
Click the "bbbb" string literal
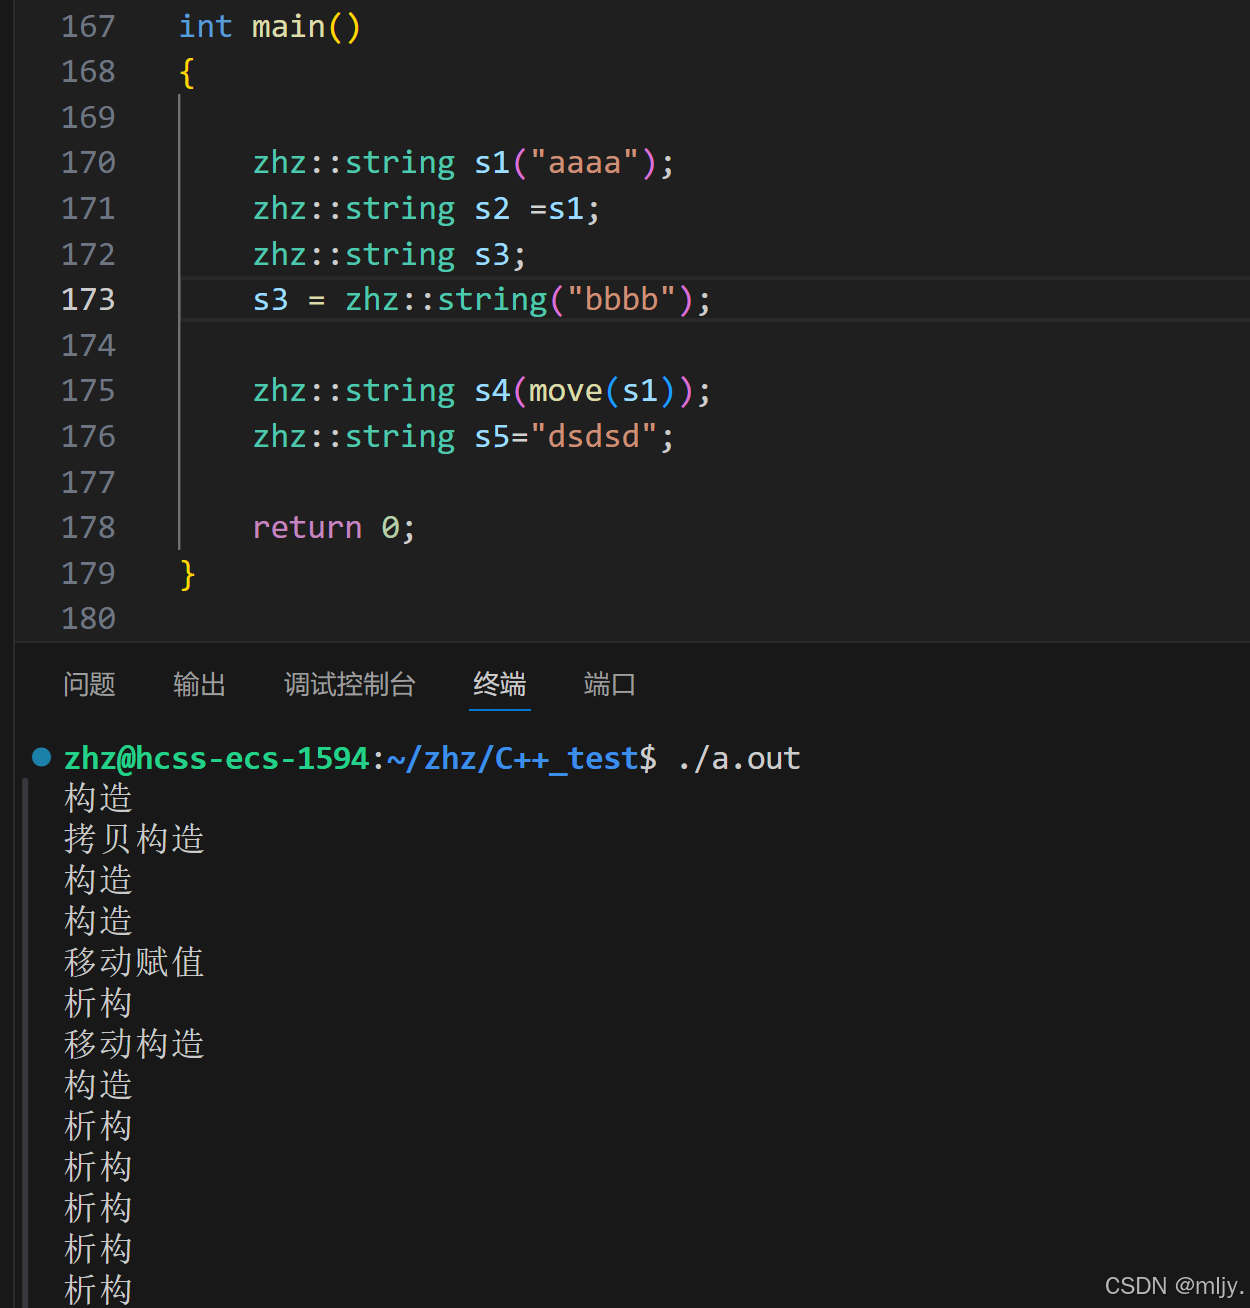pyautogui.click(x=621, y=299)
